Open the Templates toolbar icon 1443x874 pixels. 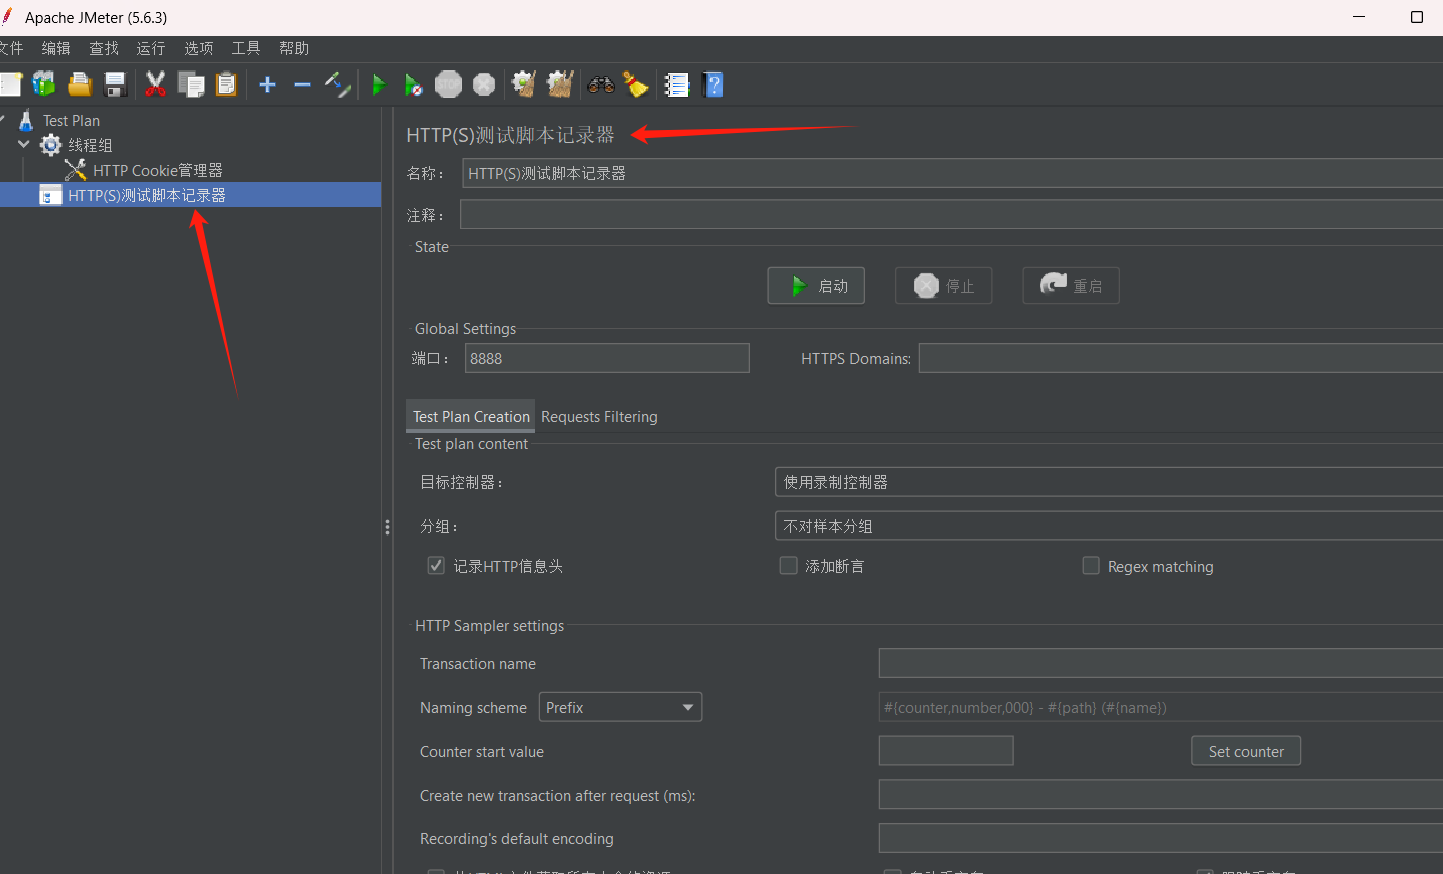coord(44,85)
